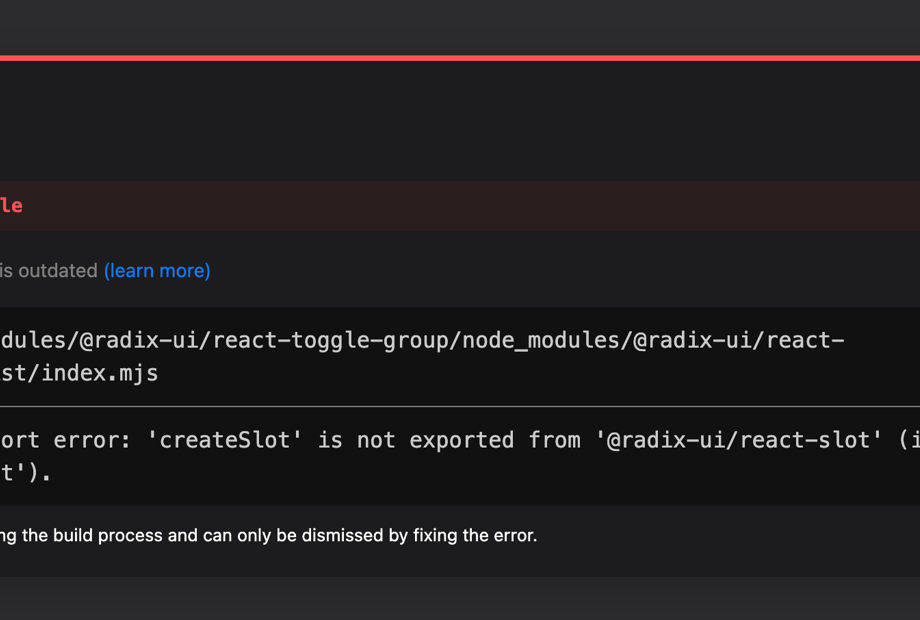This screenshot has height=620, width=920.
Task: Click the divider below the file path
Action: [460, 406]
